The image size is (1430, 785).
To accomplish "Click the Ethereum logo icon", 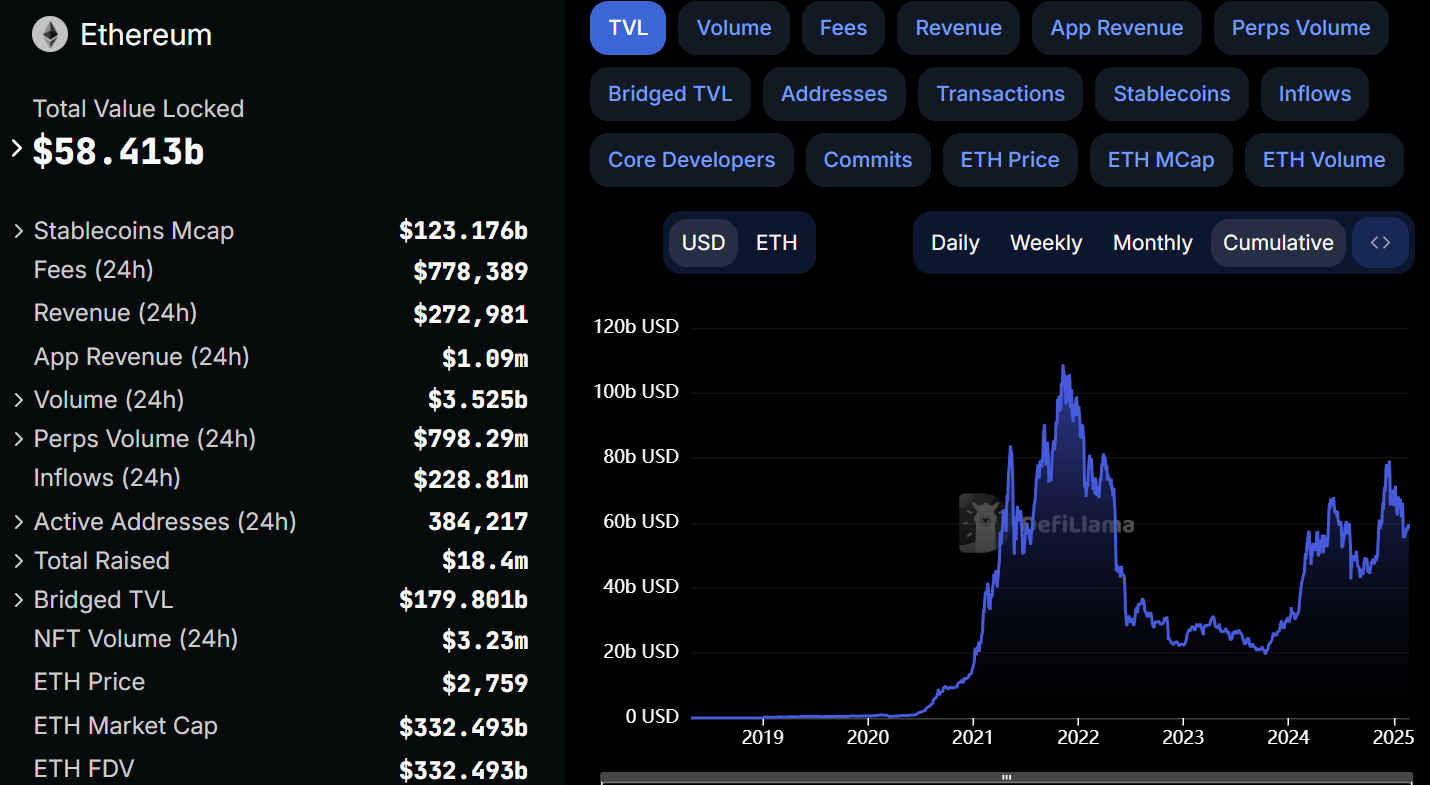I will pyautogui.click(x=50, y=35).
